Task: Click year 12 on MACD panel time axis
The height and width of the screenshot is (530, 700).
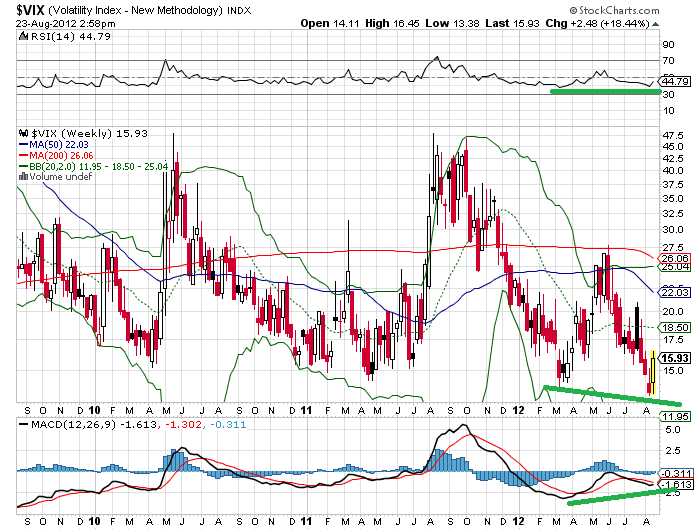Action: click(518, 521)
